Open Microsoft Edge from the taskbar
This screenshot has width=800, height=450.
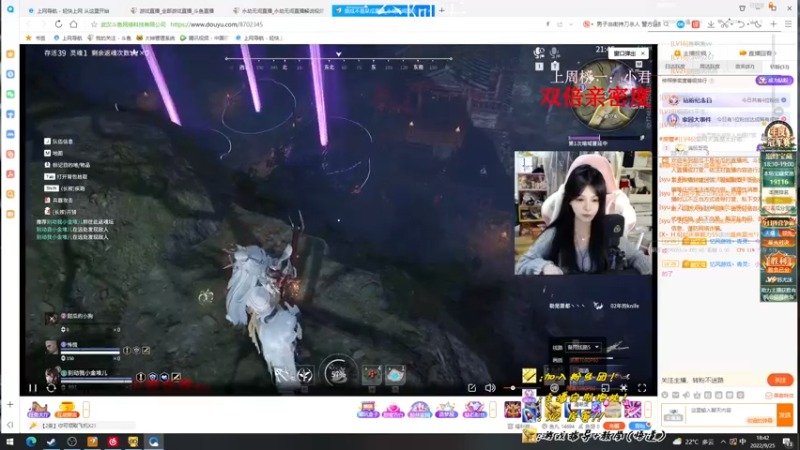click(31, 442)
